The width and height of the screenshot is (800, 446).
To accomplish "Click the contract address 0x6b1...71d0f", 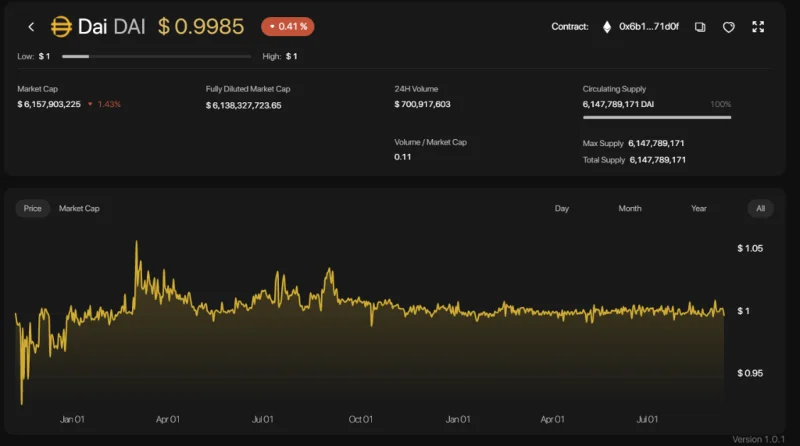I will [648, 27].
